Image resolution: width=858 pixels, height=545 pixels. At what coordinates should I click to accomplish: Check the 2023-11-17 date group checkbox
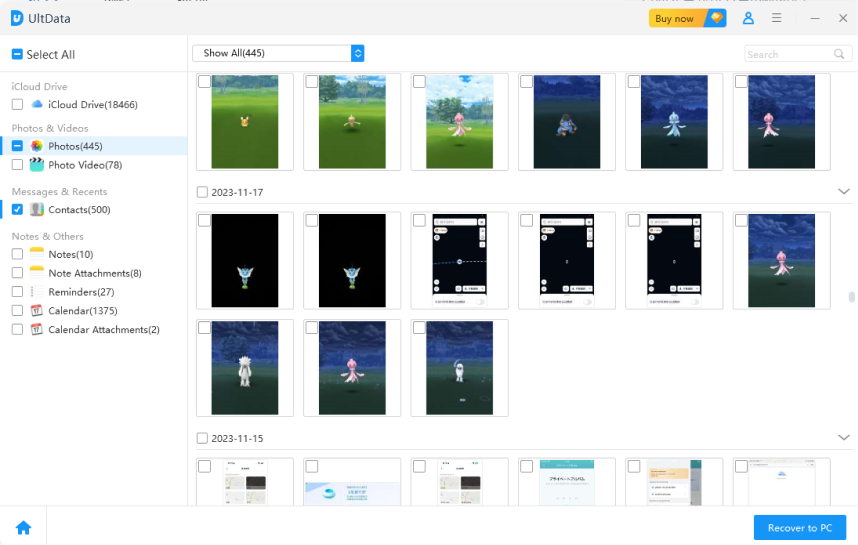[x=203, y=192]
